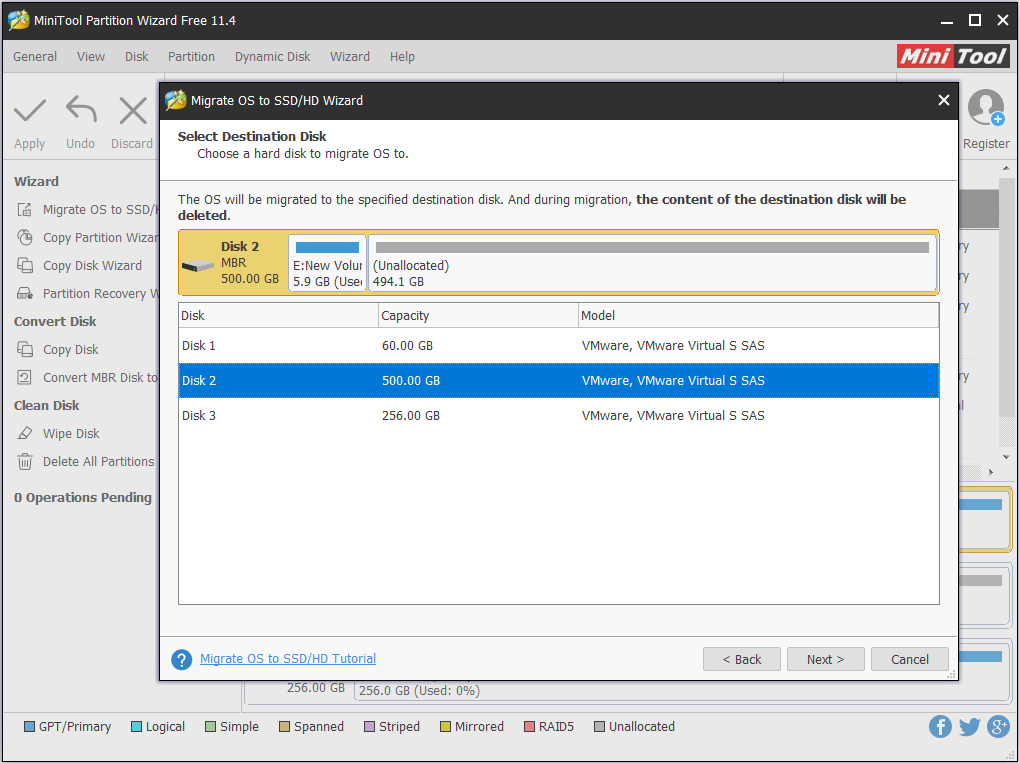Click the 60.00 GB capacity cell
The image size is (1020, 763).
click(407, 345)
